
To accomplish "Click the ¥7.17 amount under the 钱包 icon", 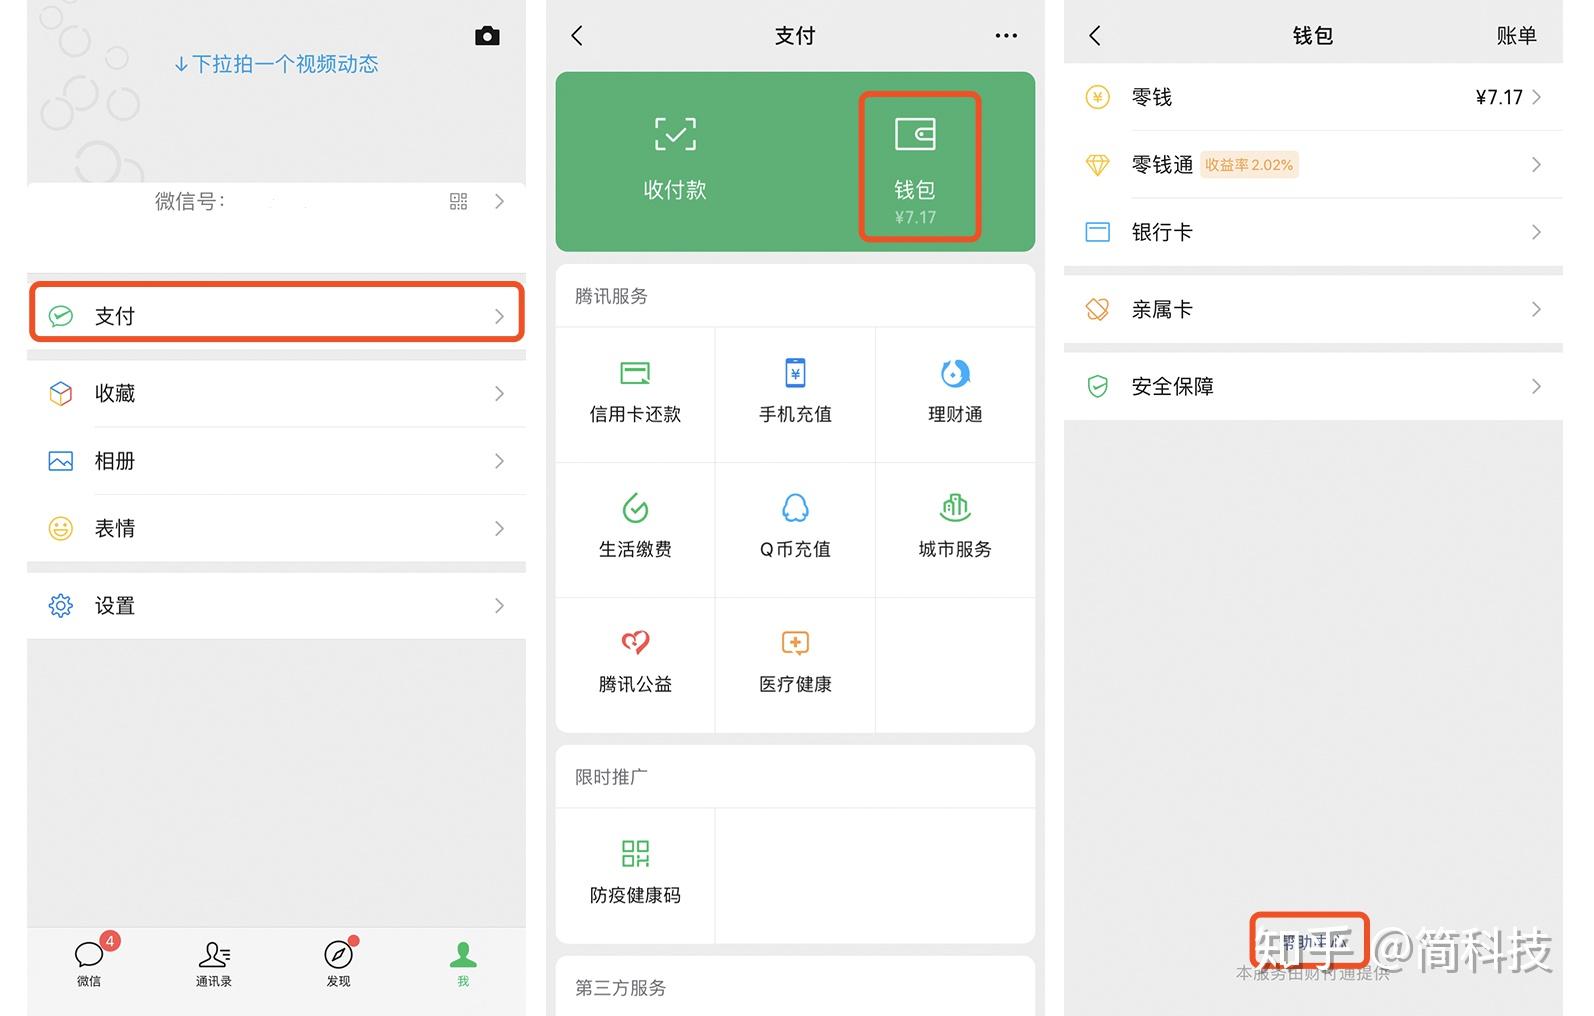I will coord(915,217).
